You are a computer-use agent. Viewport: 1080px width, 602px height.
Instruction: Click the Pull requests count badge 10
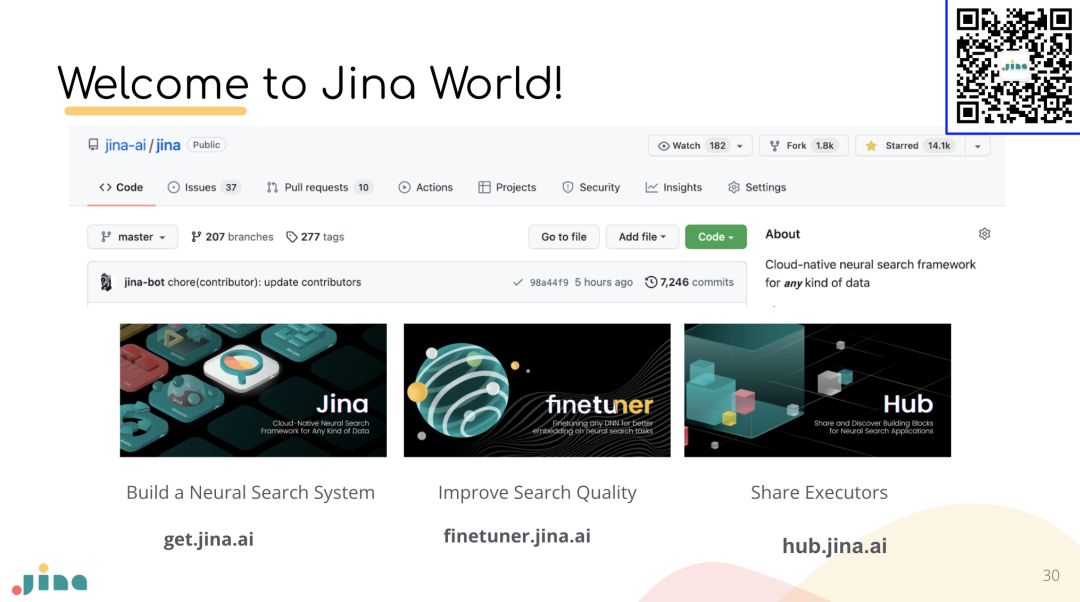(363, 187)
